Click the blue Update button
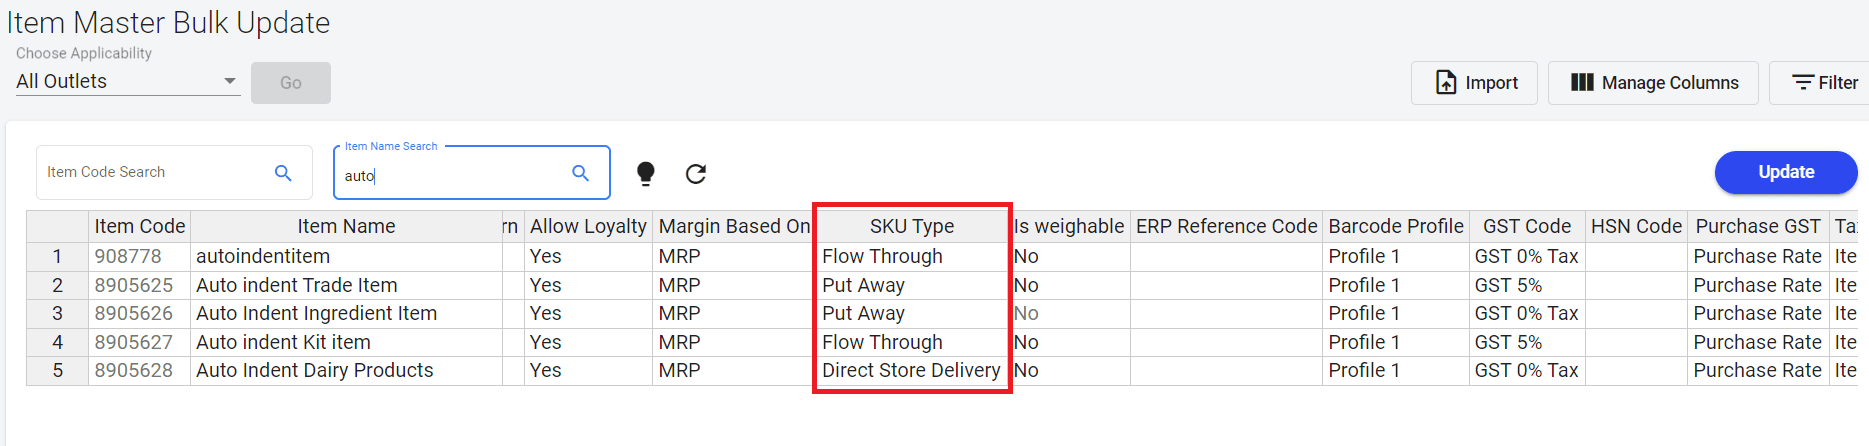The width and height of the screenshot is (1869, 446). click(1785, 172)
